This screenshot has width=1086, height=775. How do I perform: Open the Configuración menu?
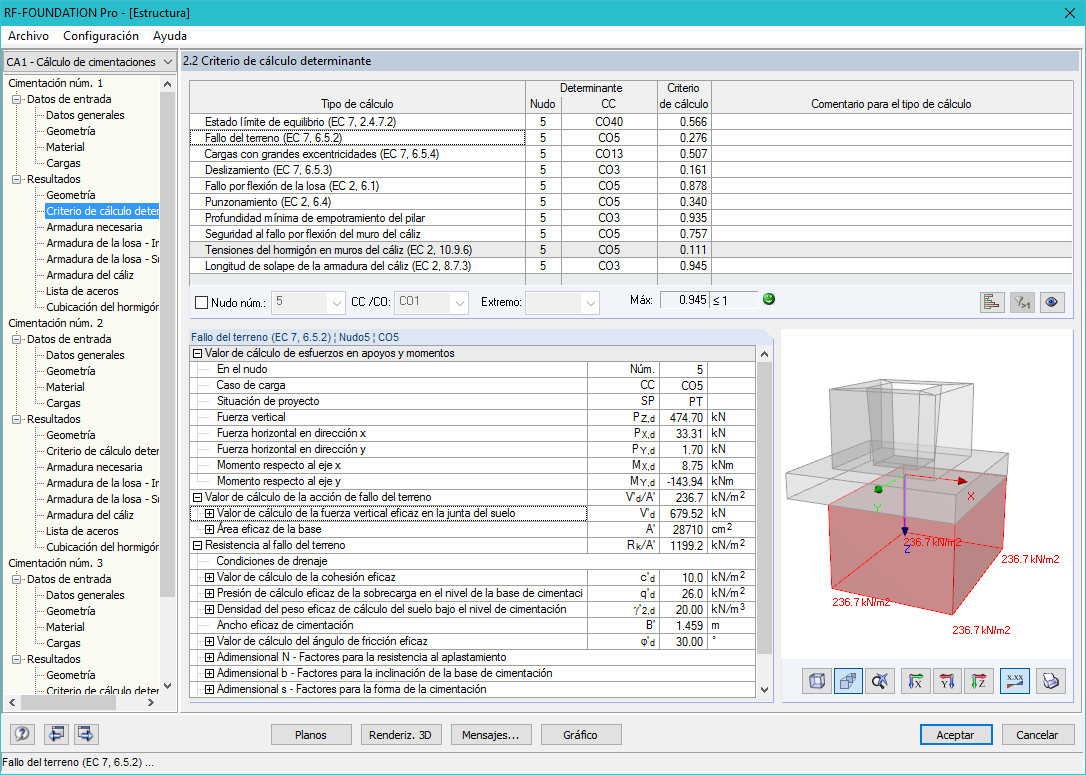point(100,35)
